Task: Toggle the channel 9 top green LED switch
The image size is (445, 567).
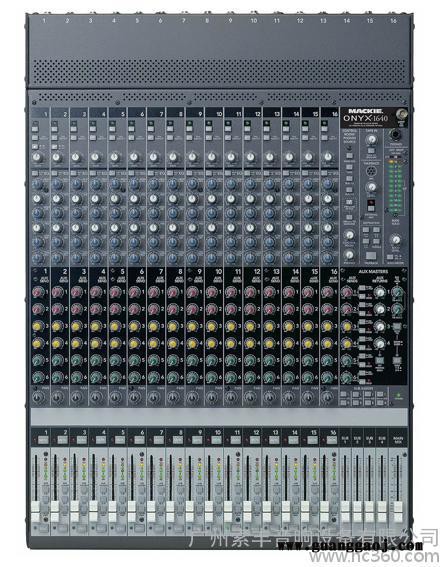Action: click(x=188, y=123)
